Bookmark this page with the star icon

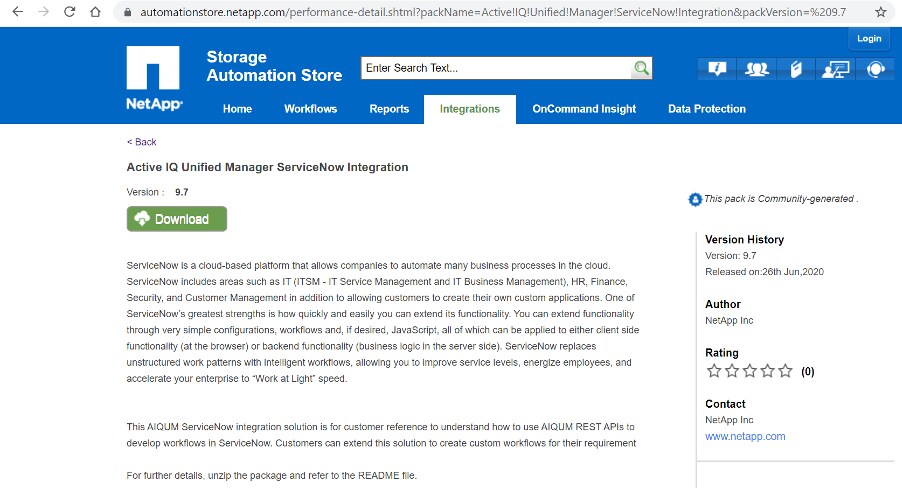(x=880, y=12)
